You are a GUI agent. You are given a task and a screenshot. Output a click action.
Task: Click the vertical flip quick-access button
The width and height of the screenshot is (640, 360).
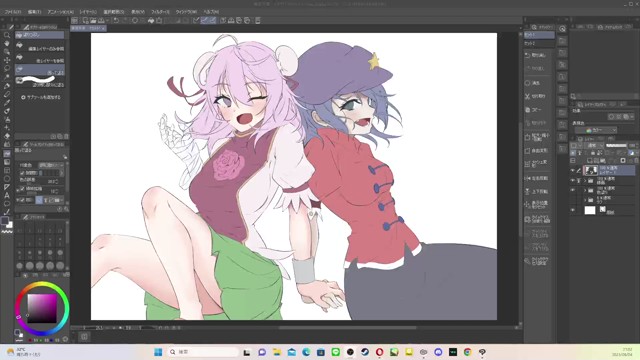click(x=538, y=191)
